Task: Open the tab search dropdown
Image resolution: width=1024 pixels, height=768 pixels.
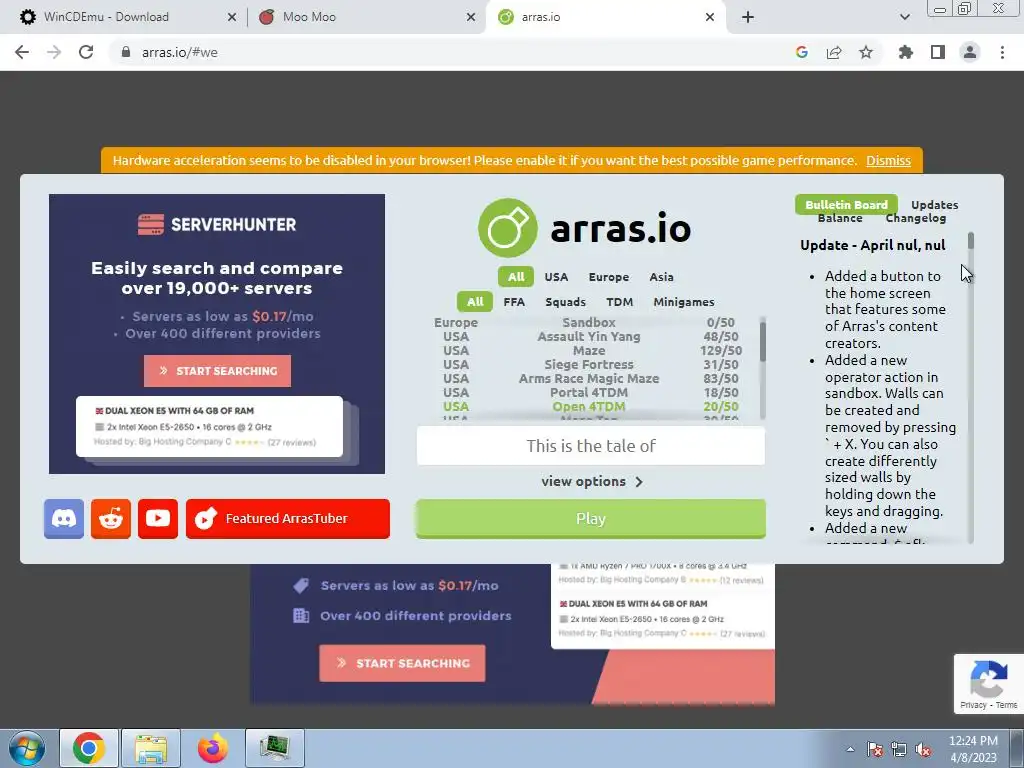Action: [x=904, y=18]
